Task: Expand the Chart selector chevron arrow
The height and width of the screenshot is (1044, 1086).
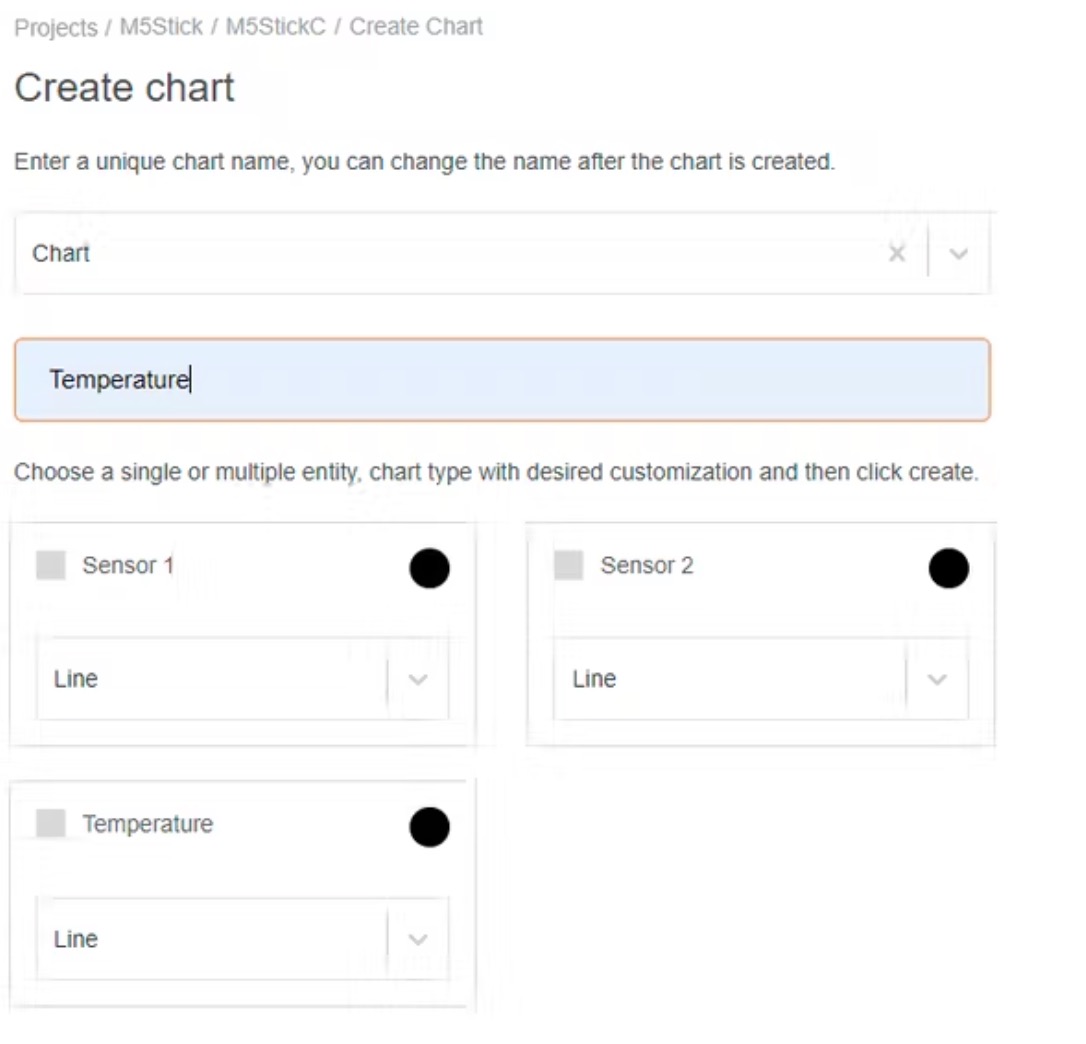Action: coord(958,254)
